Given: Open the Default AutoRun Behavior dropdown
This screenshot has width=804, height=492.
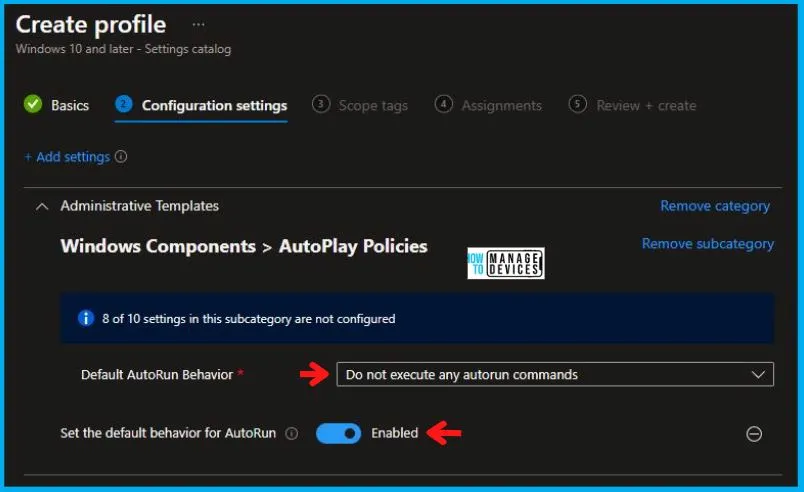Looking at the screenshot, I should (555, 375).
